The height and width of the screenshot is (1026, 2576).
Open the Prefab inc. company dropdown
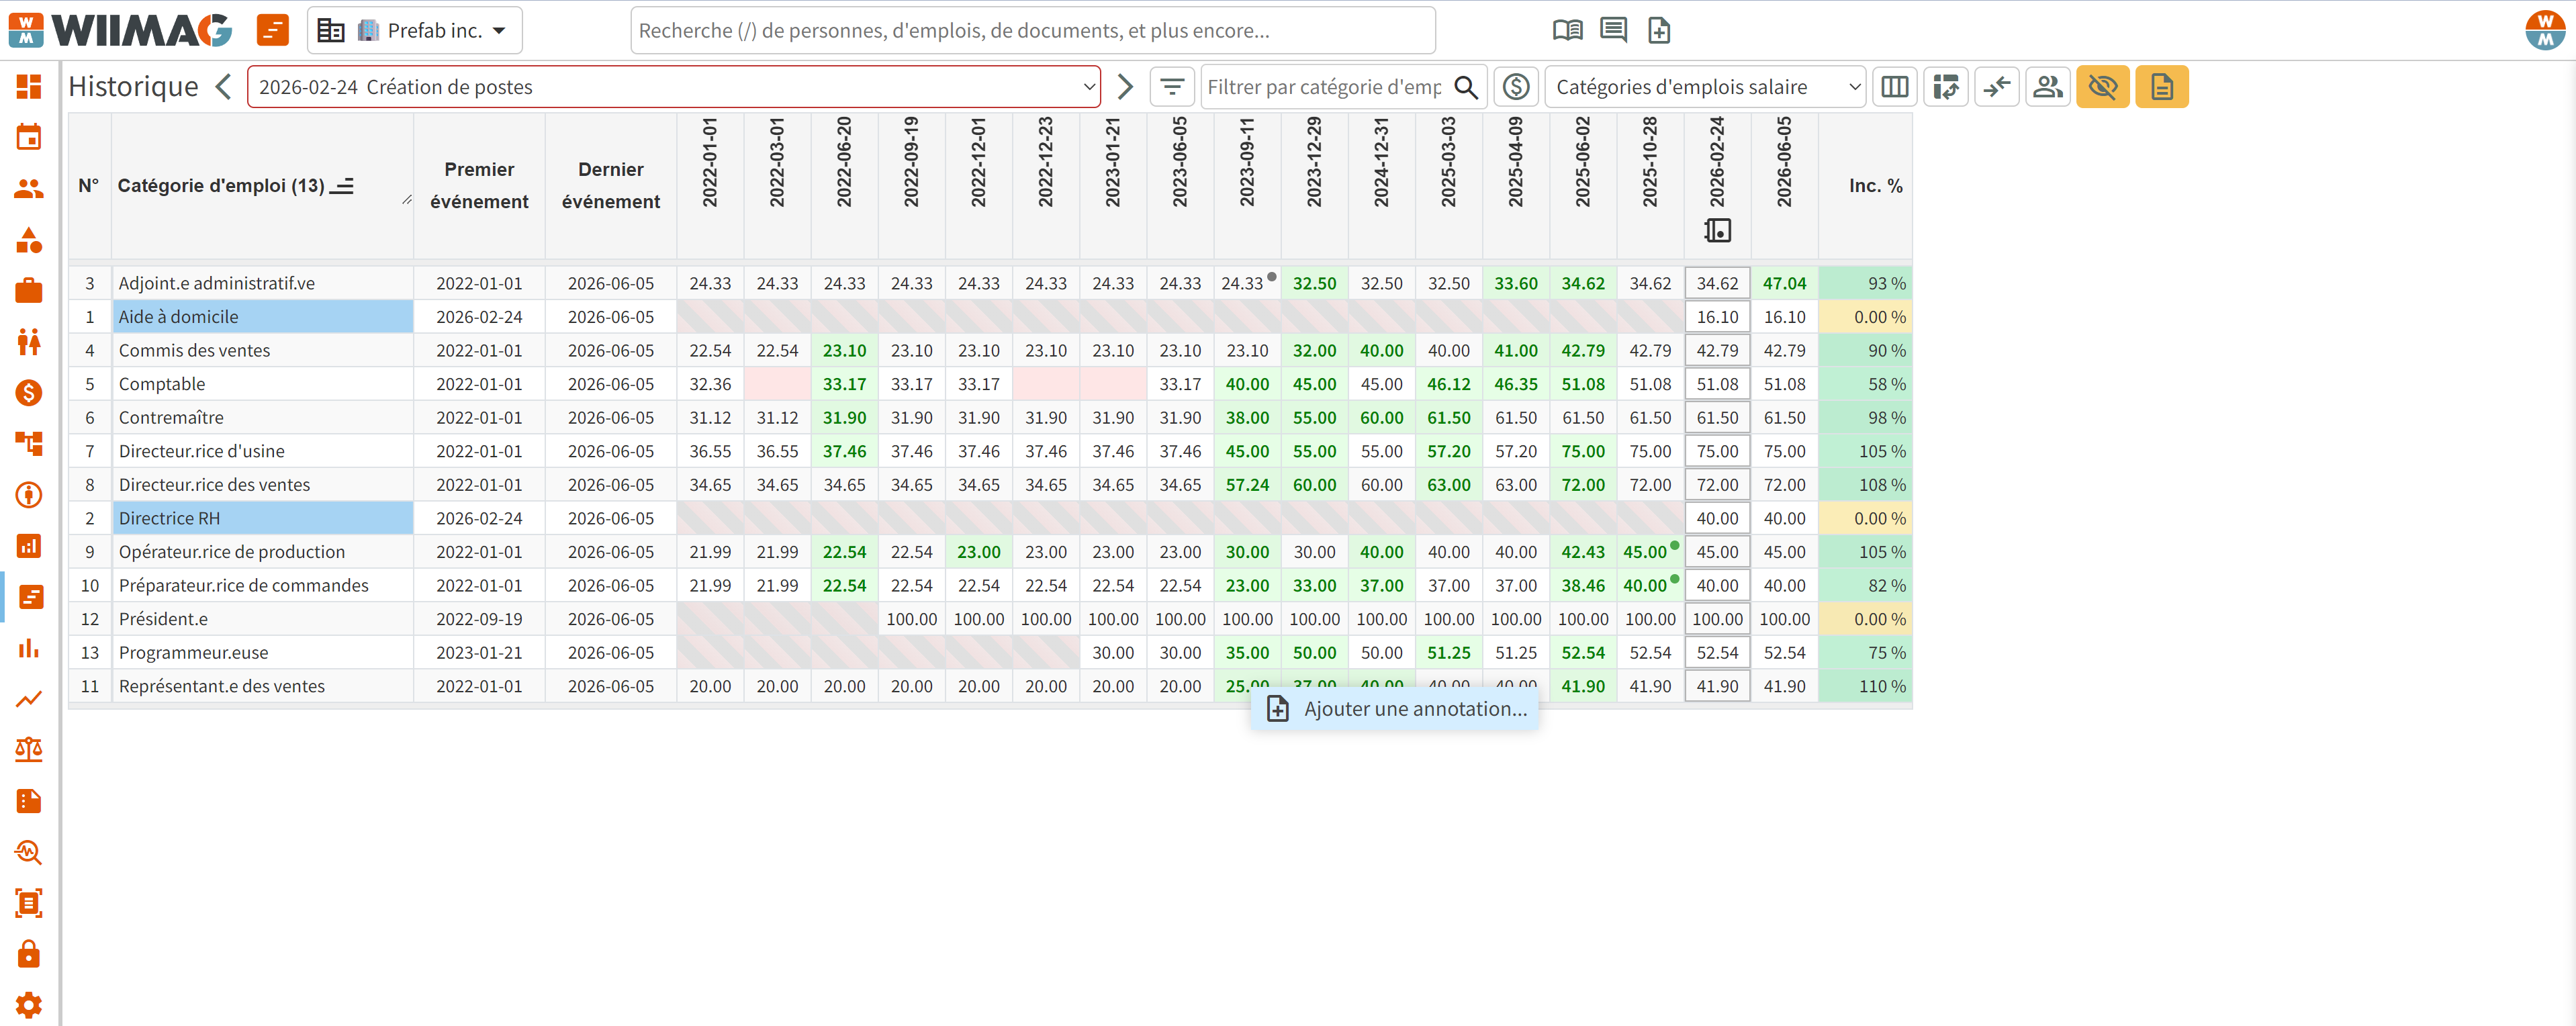(414, 30)
